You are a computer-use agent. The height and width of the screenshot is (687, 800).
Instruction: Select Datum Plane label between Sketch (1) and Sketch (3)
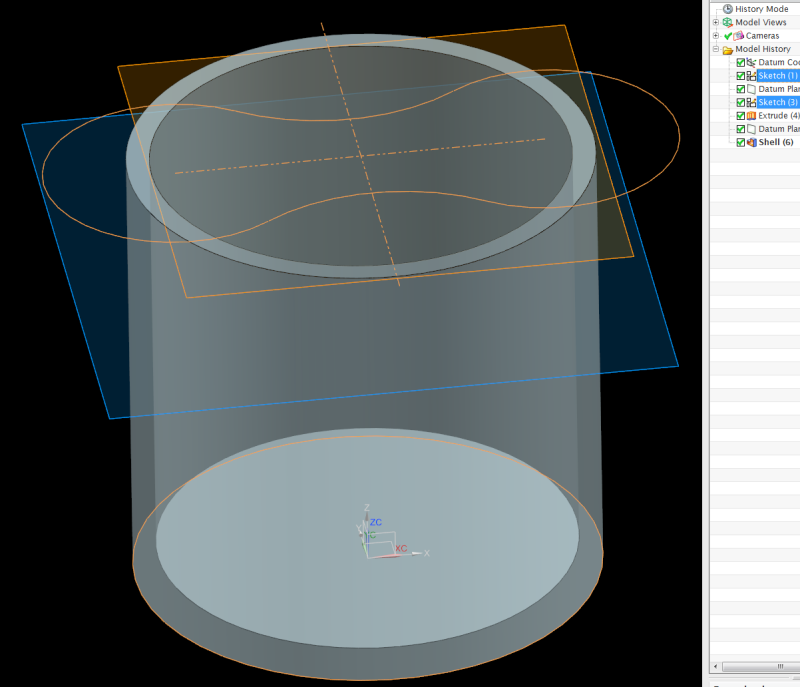[x=779, y=89]
